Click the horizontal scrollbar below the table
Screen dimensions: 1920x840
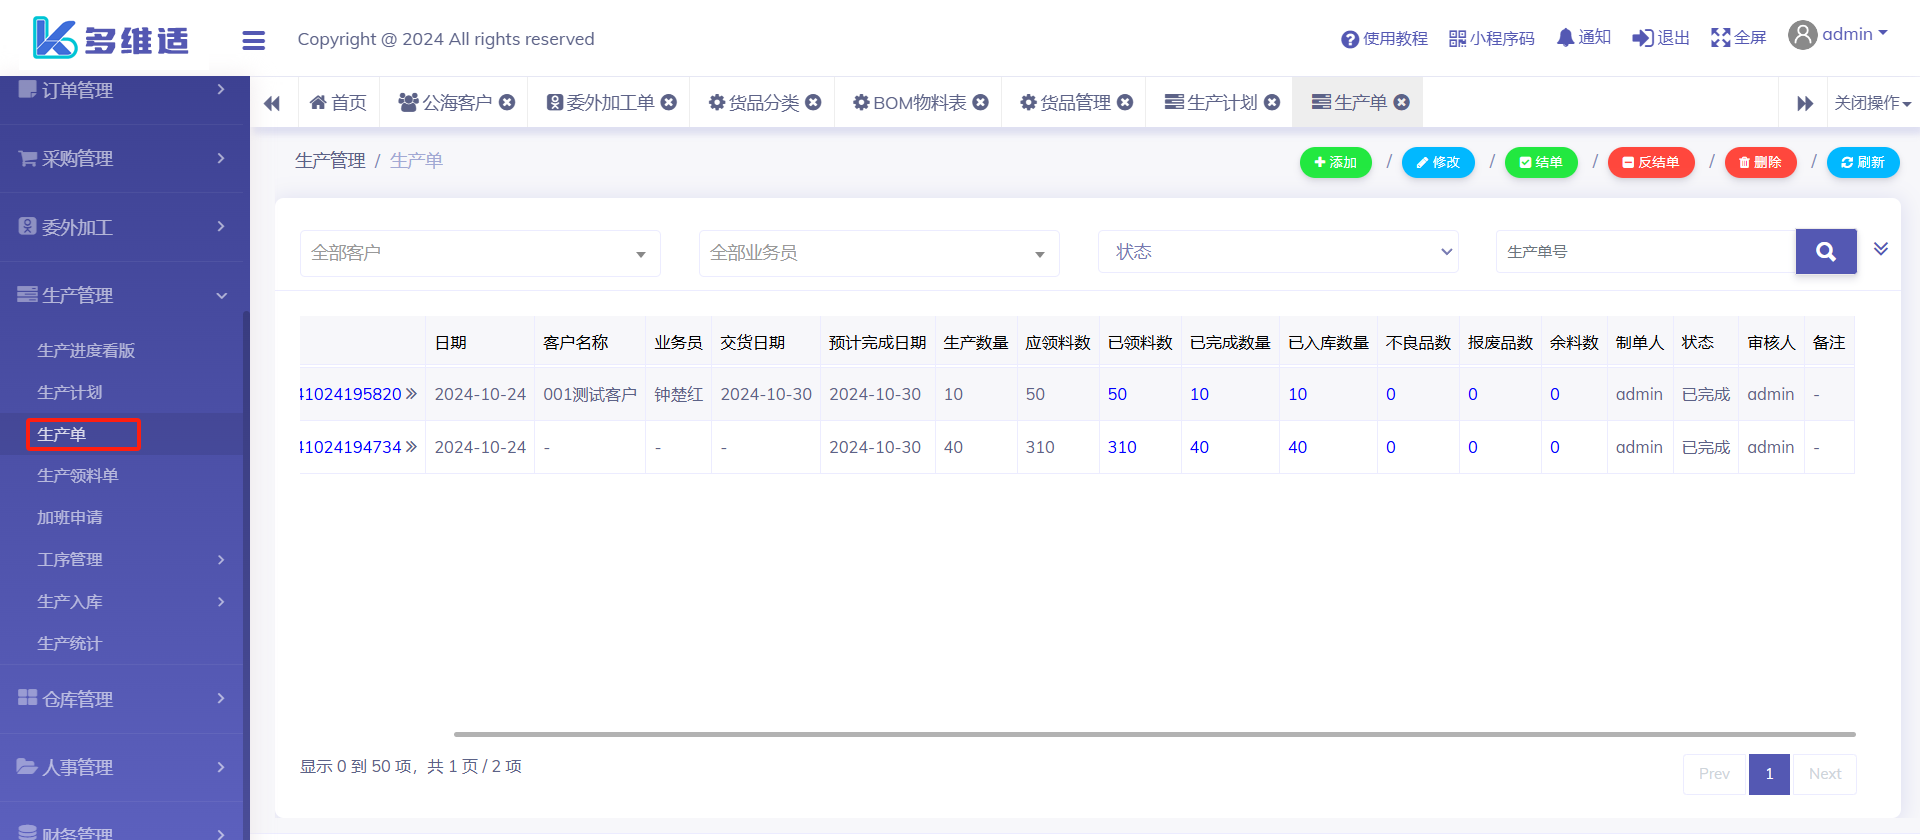click(x=1154, y=734)
